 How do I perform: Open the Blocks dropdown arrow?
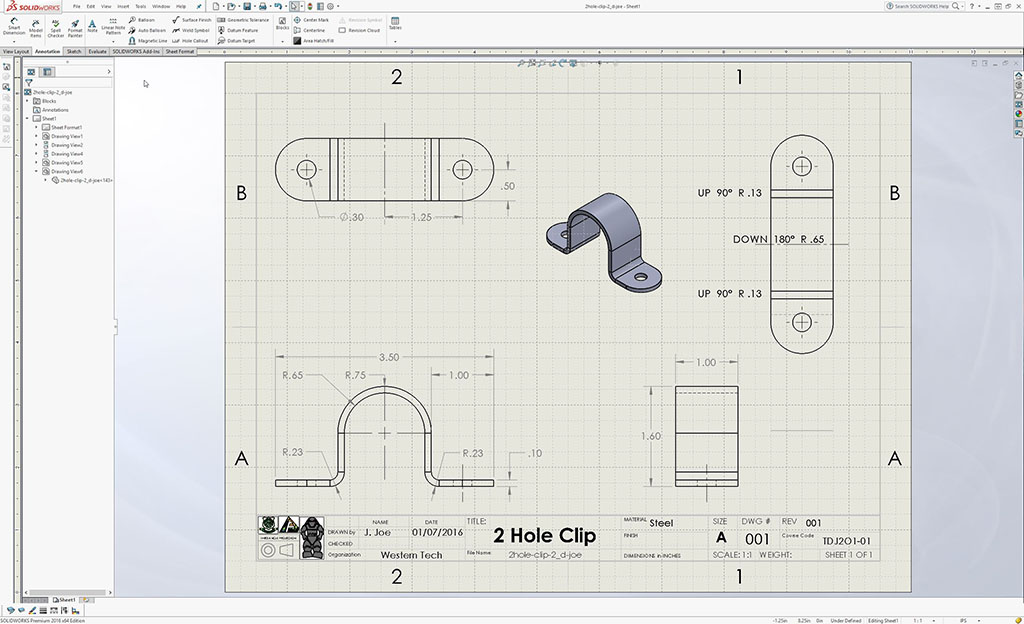point(282,41)
